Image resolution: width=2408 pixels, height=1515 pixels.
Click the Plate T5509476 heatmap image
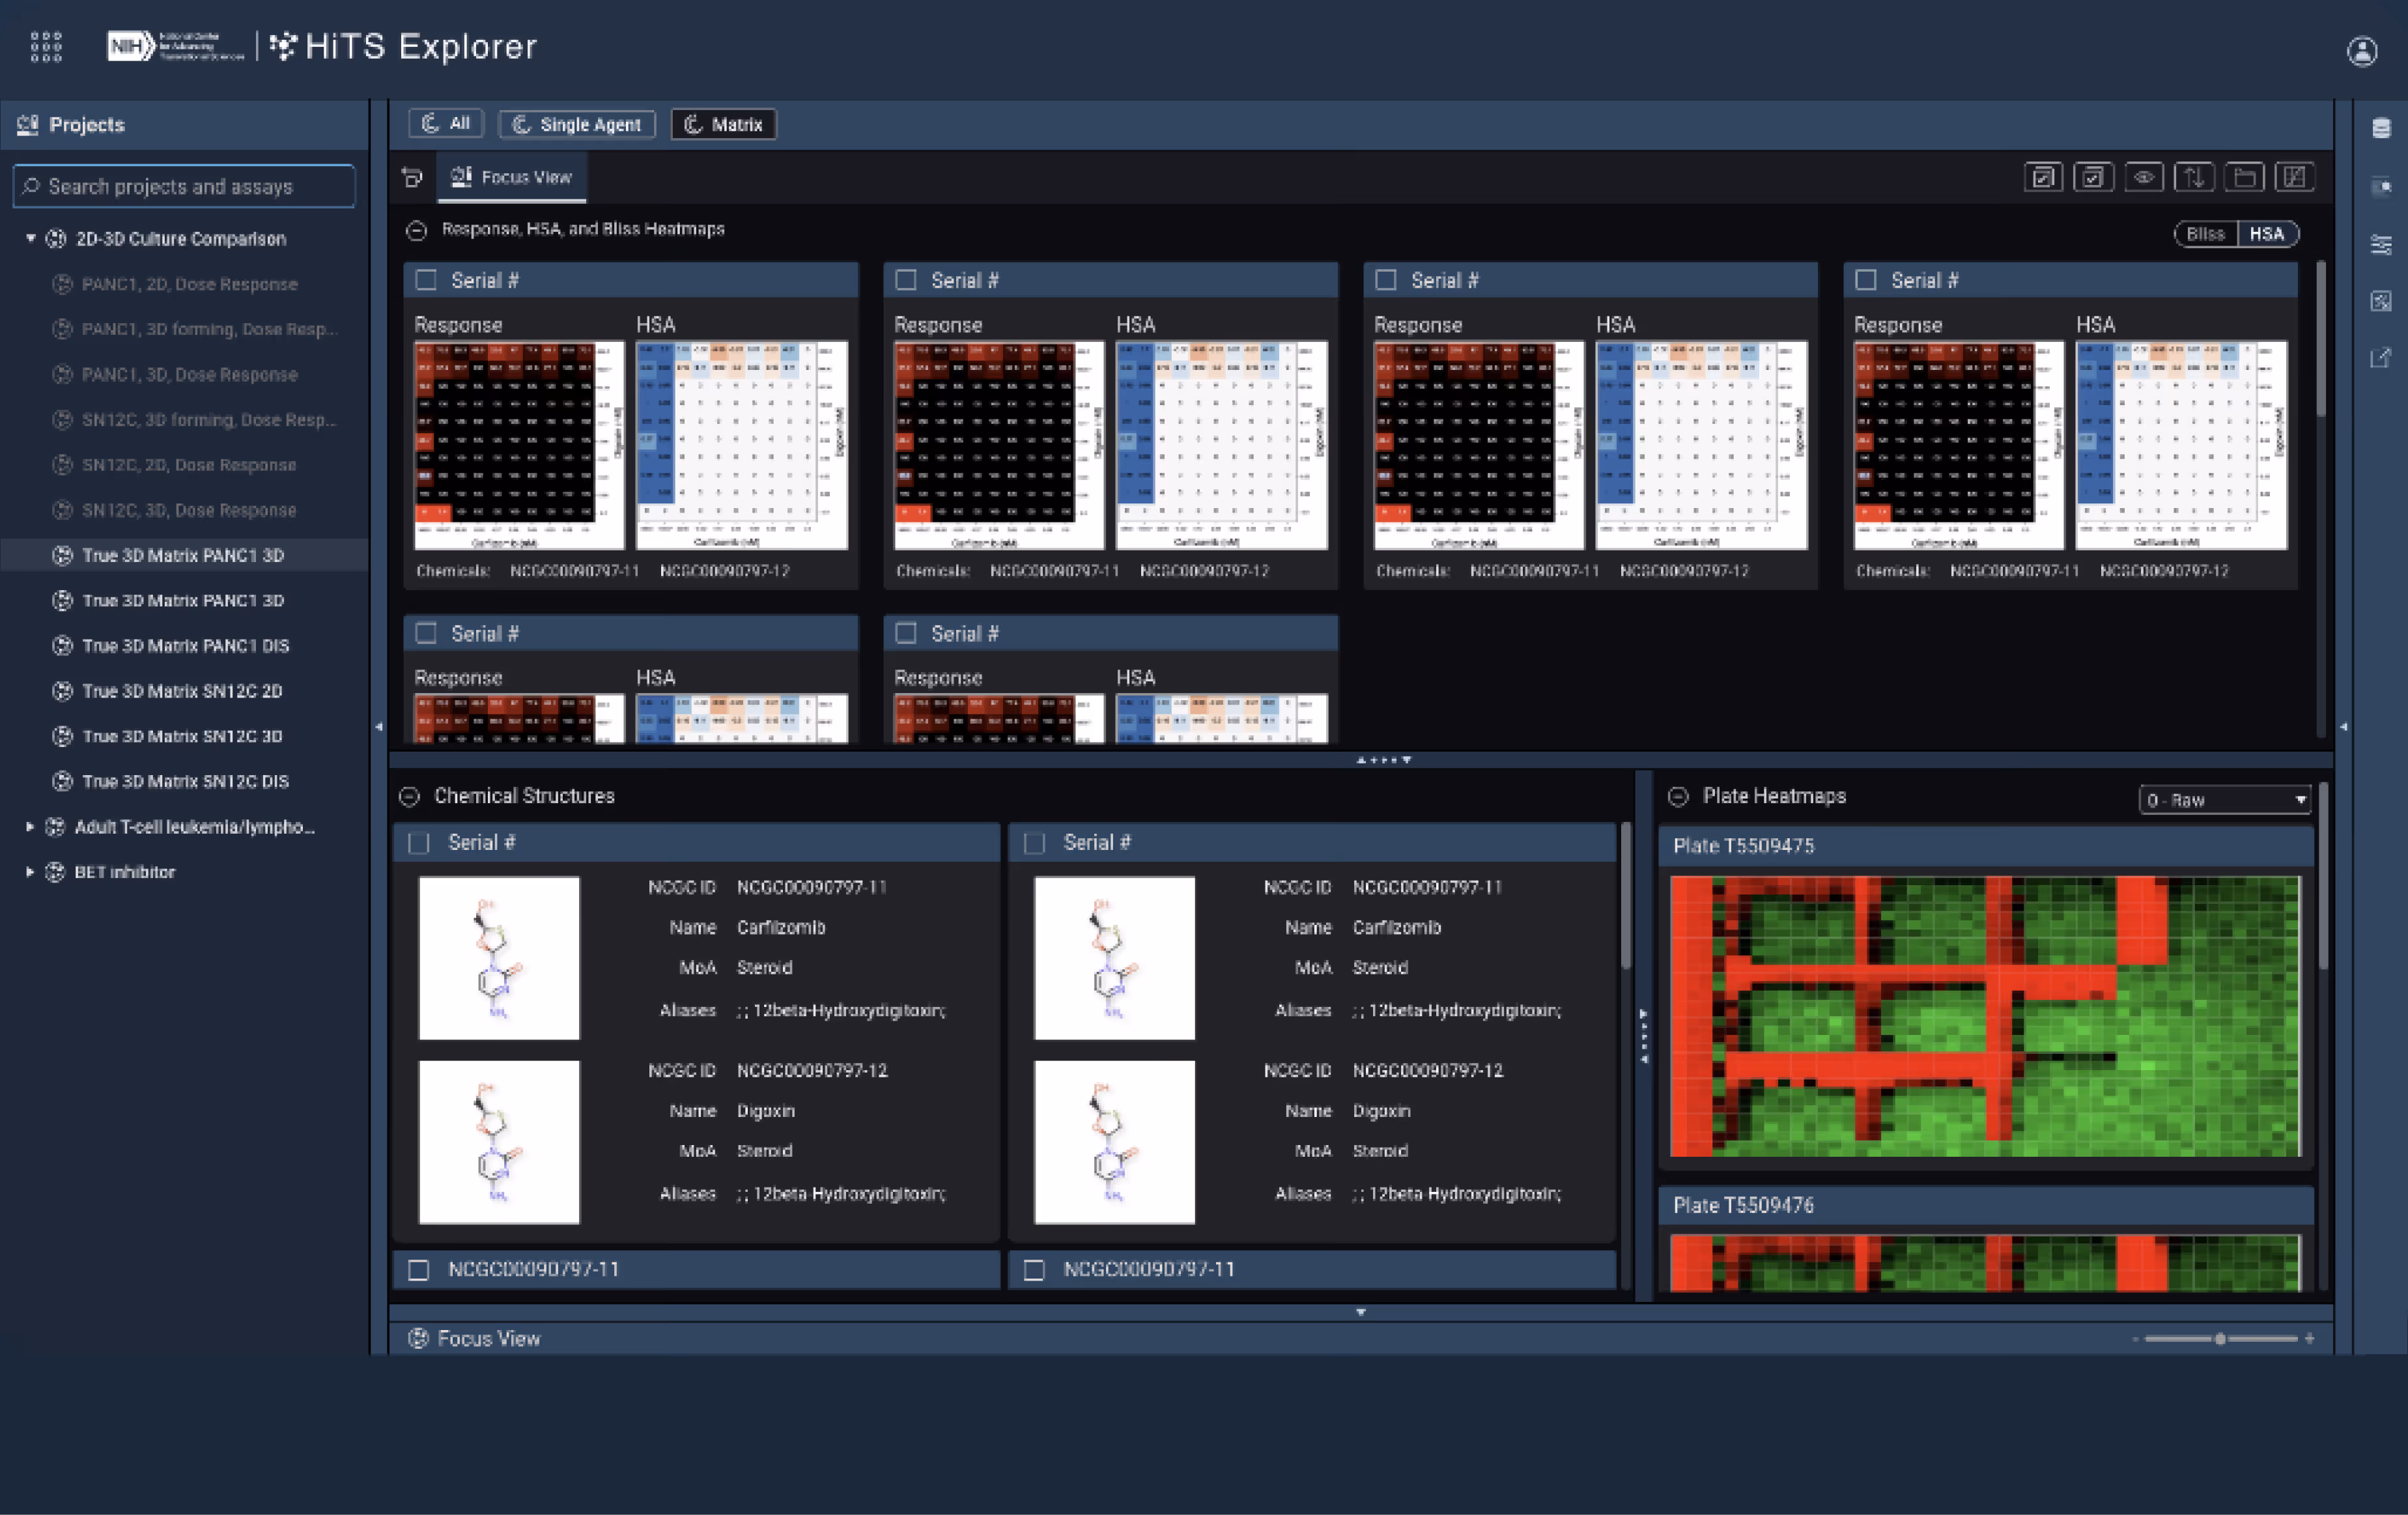[1985, 1264]
